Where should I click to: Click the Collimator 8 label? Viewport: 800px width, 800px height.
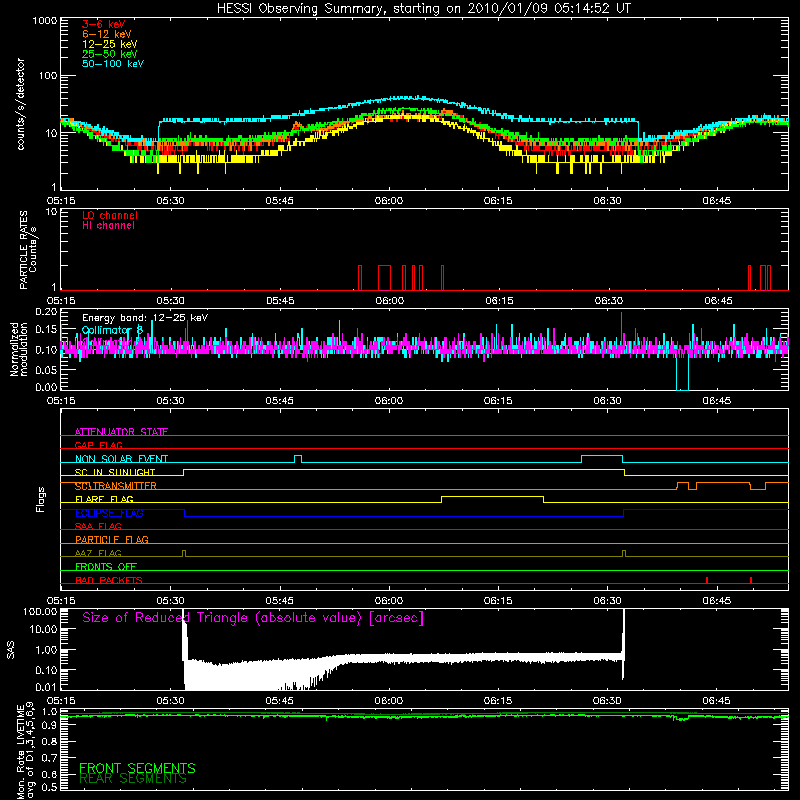(112, 330)
